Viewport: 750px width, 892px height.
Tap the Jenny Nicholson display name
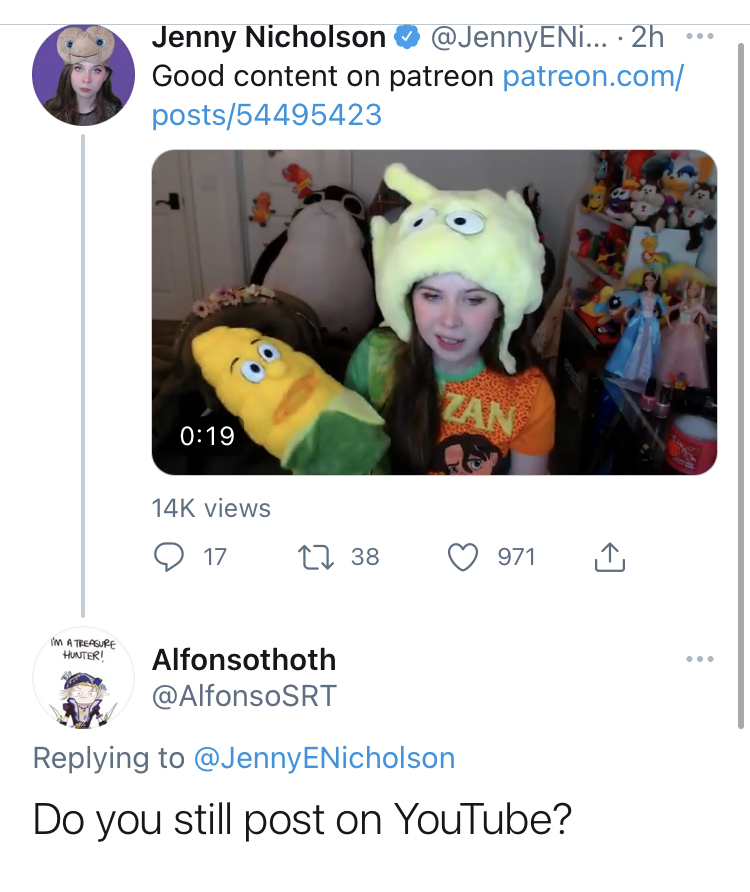269,37
